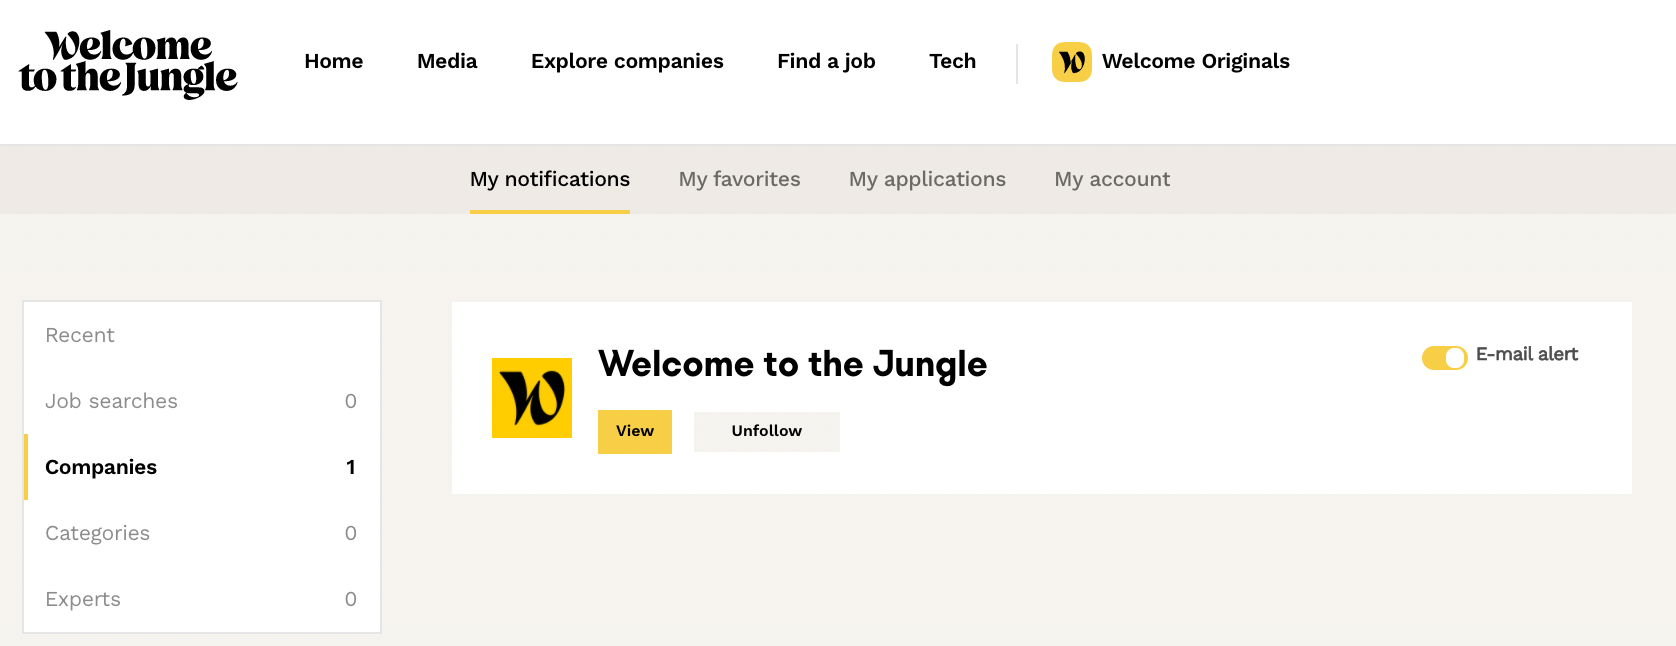Switch to the My favorites tab
This screenshot has width=1676, height=646.
739,180
